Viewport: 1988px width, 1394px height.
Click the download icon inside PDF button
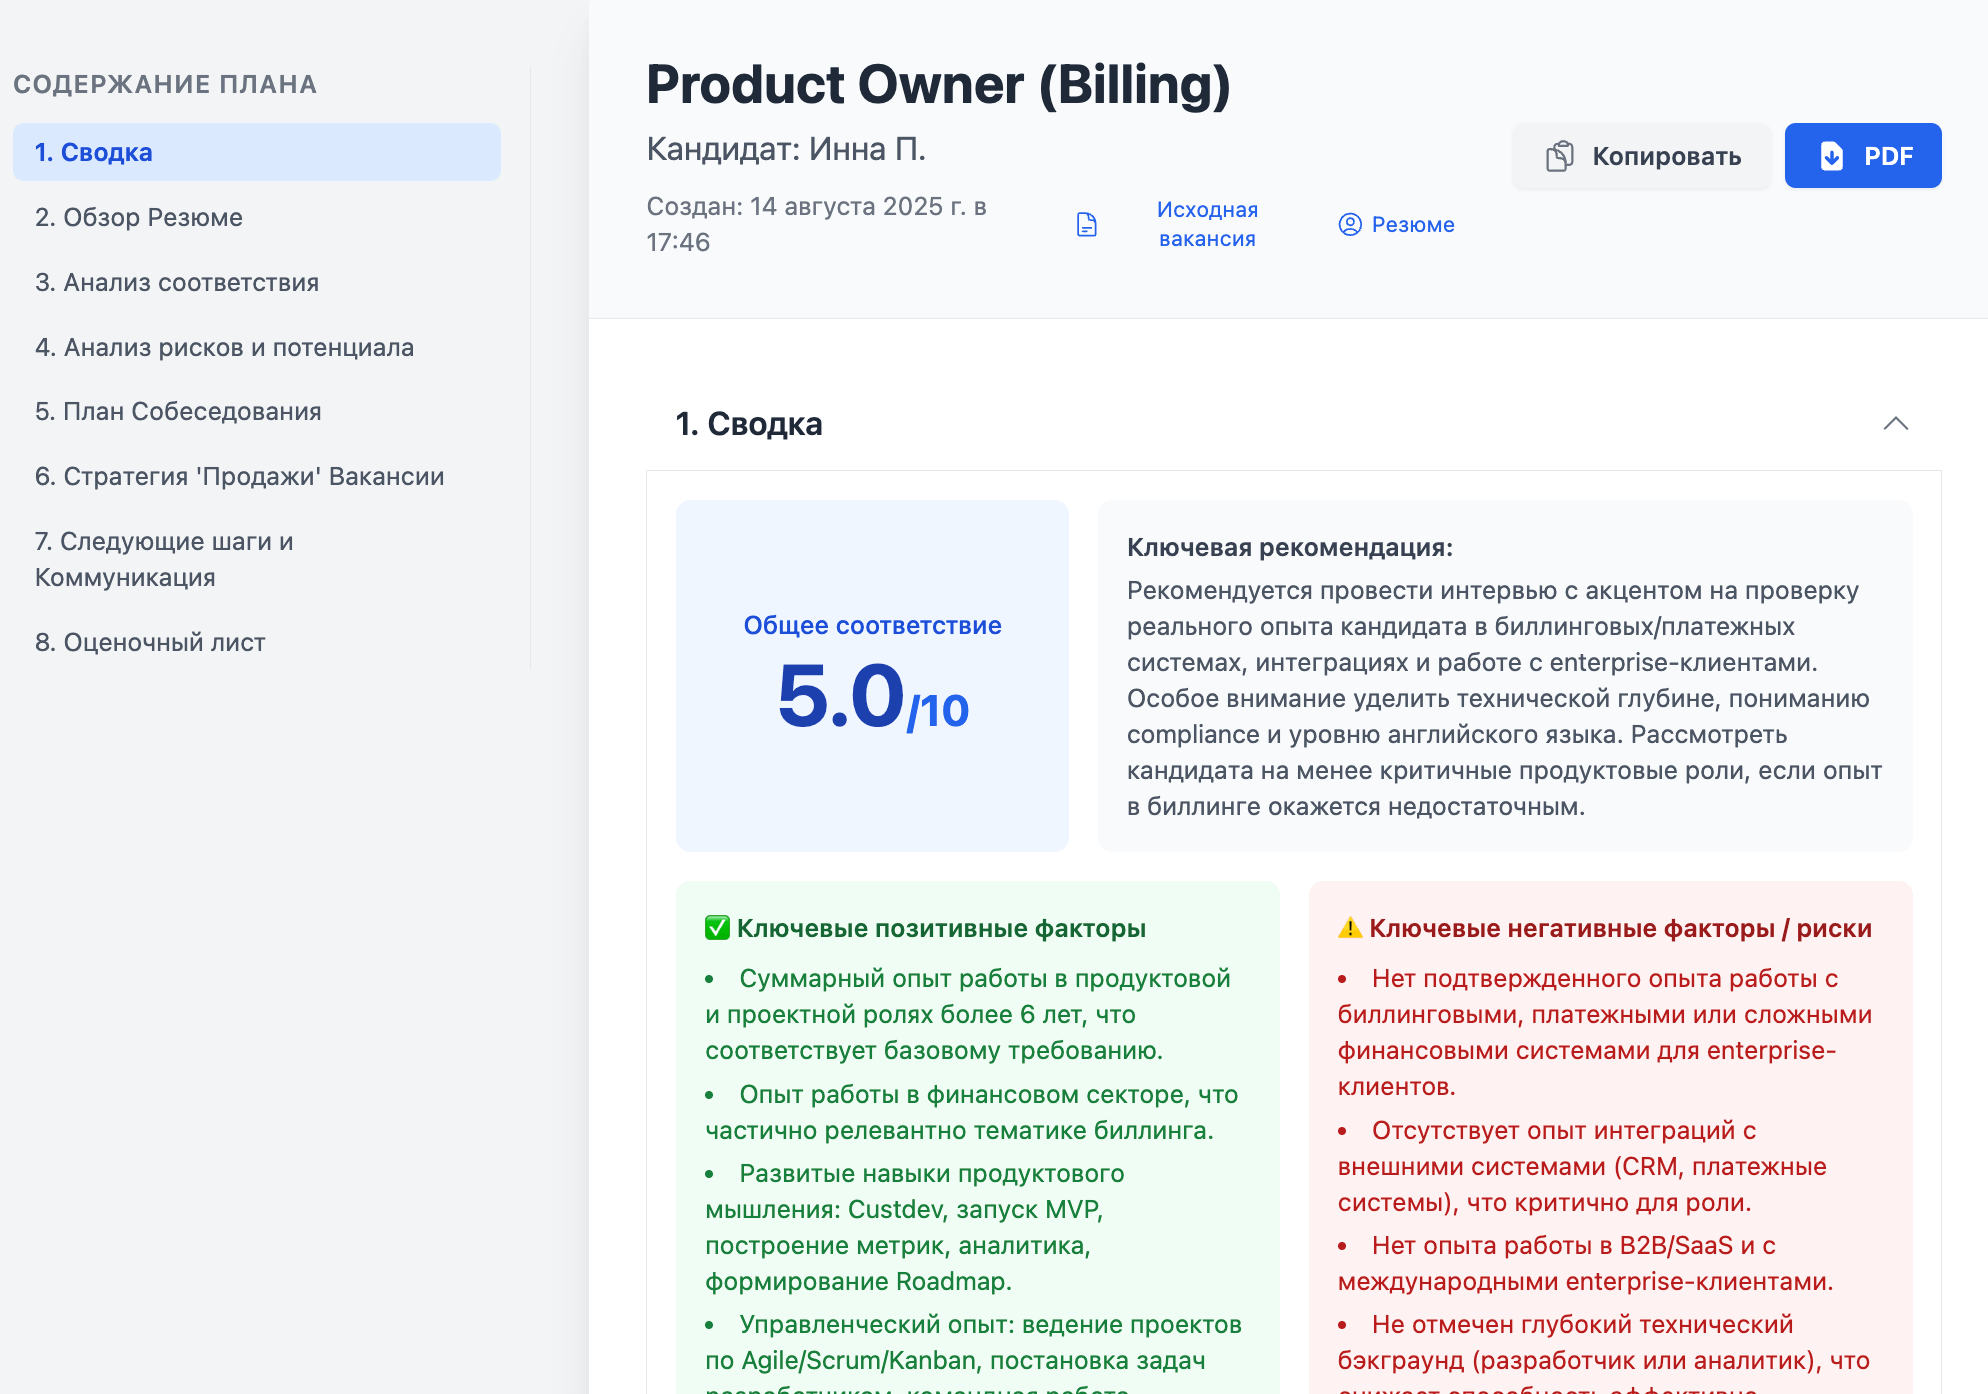(x=1832, y=156)
